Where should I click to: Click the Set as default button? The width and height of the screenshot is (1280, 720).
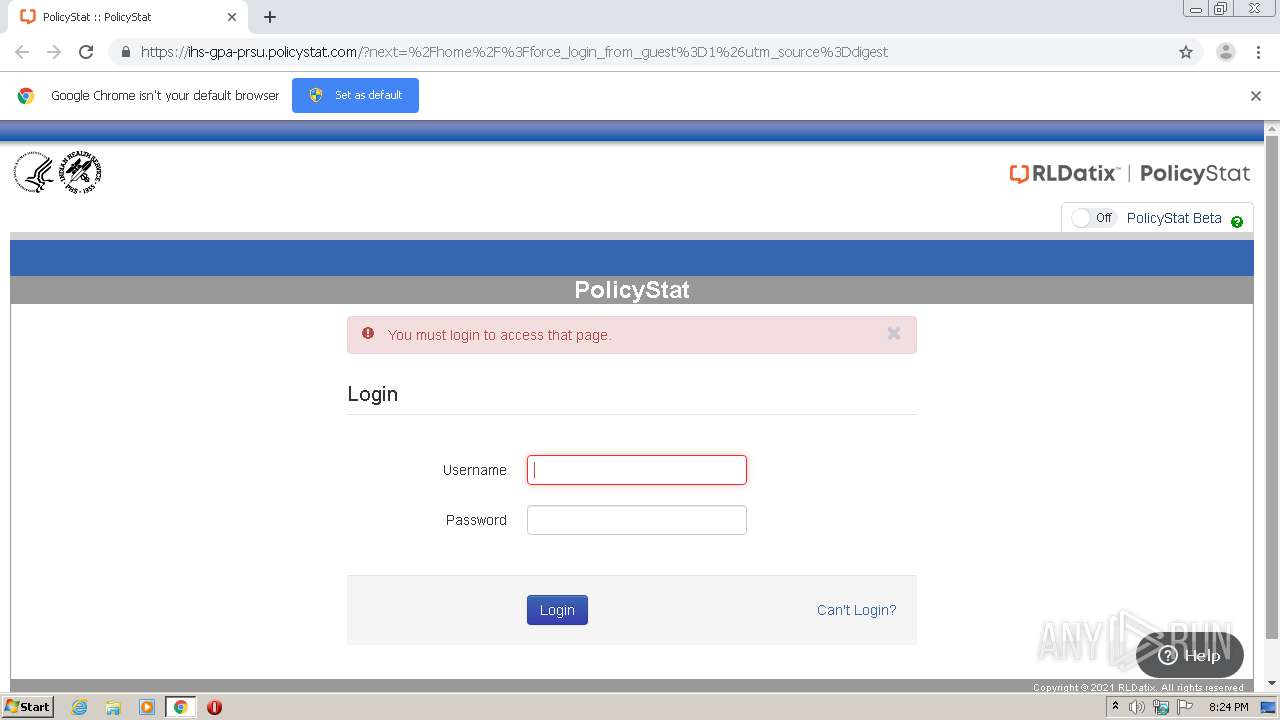[x=355, y=95]
